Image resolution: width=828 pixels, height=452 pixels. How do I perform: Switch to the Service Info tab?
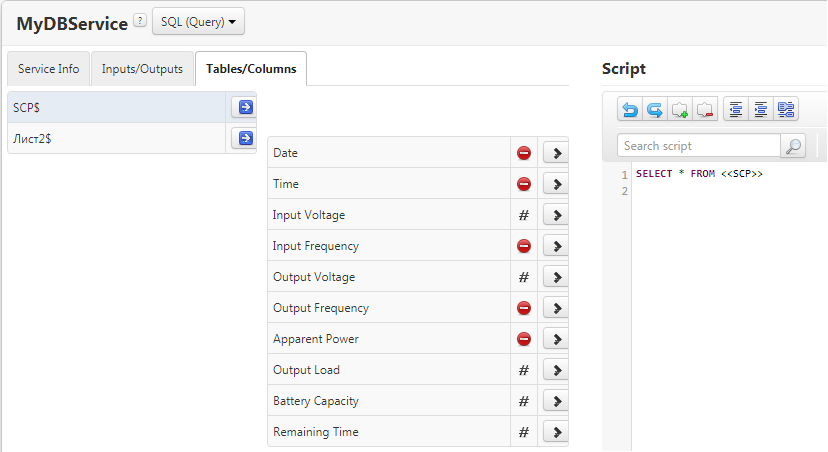48,69
